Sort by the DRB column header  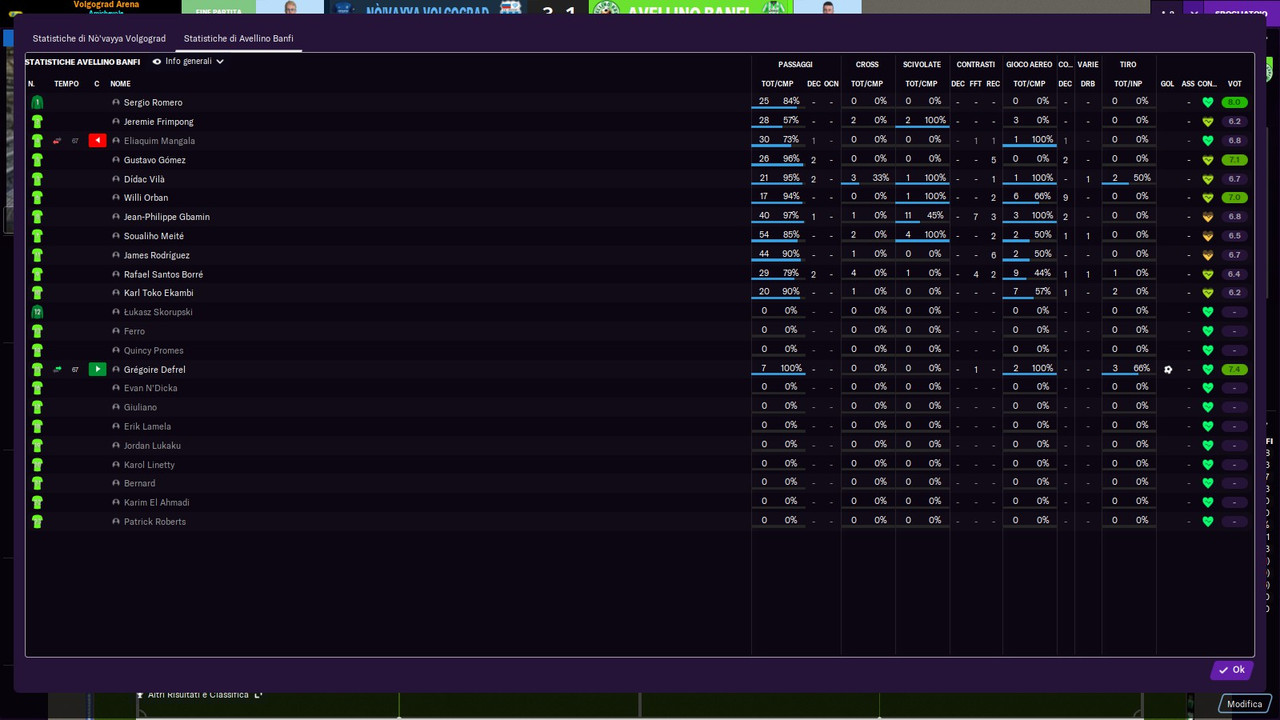pyautogui.click(x=1088, y=84)
